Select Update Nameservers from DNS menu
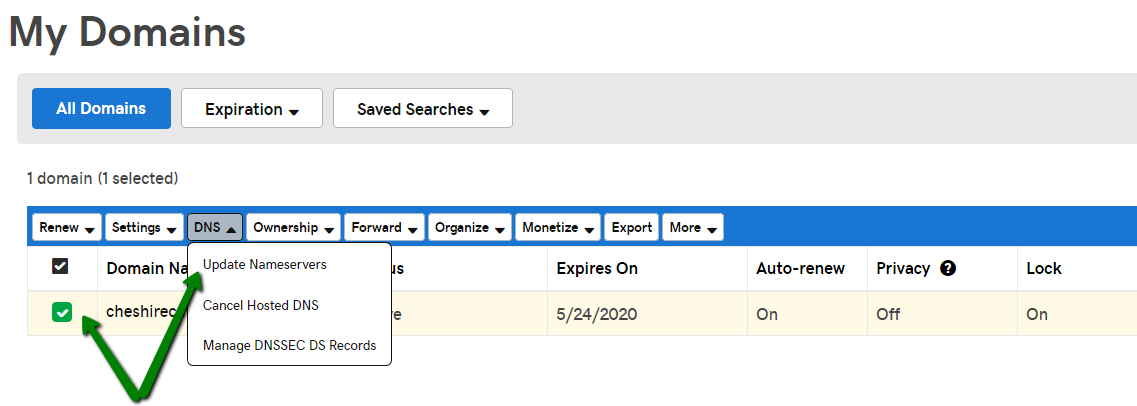This screenshot has width=1137, height=406. (x=265, y=265)
